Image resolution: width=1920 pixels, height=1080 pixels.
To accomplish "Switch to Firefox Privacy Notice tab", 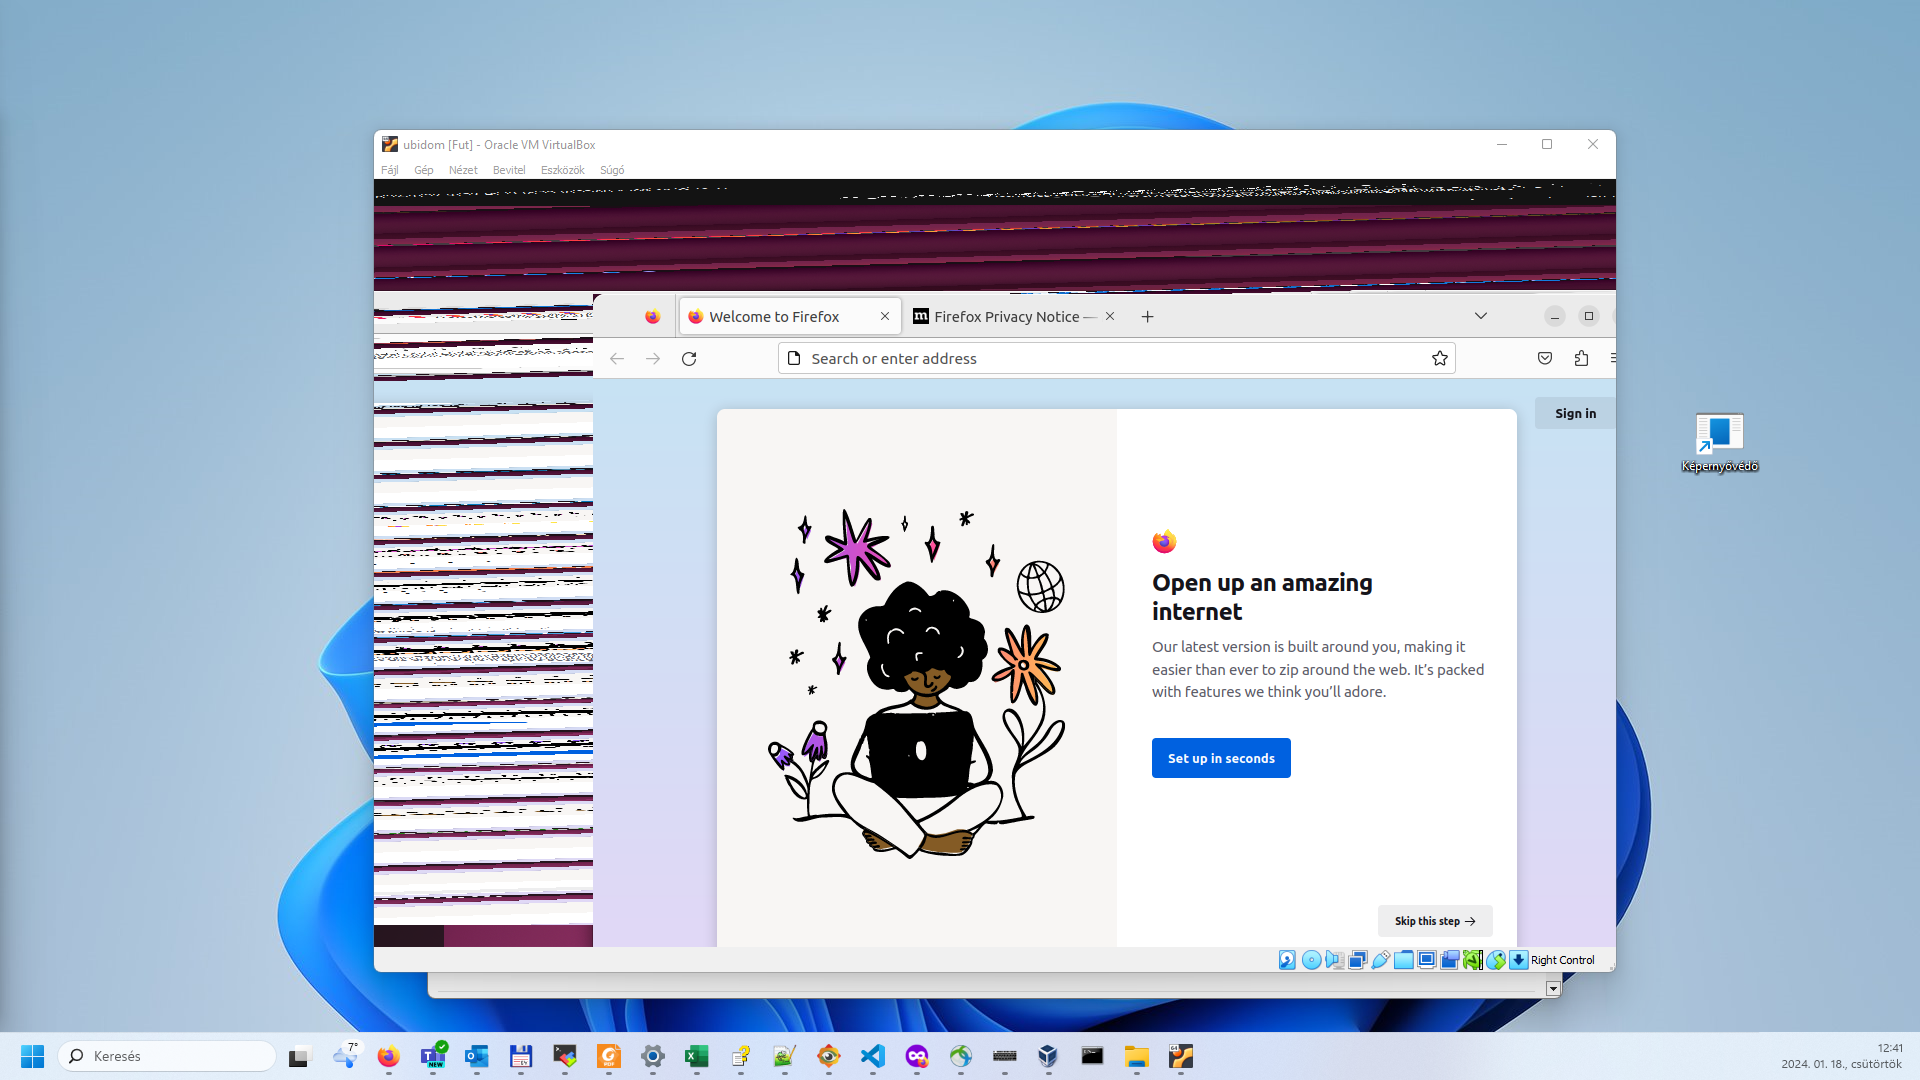I will point(1007,316).
